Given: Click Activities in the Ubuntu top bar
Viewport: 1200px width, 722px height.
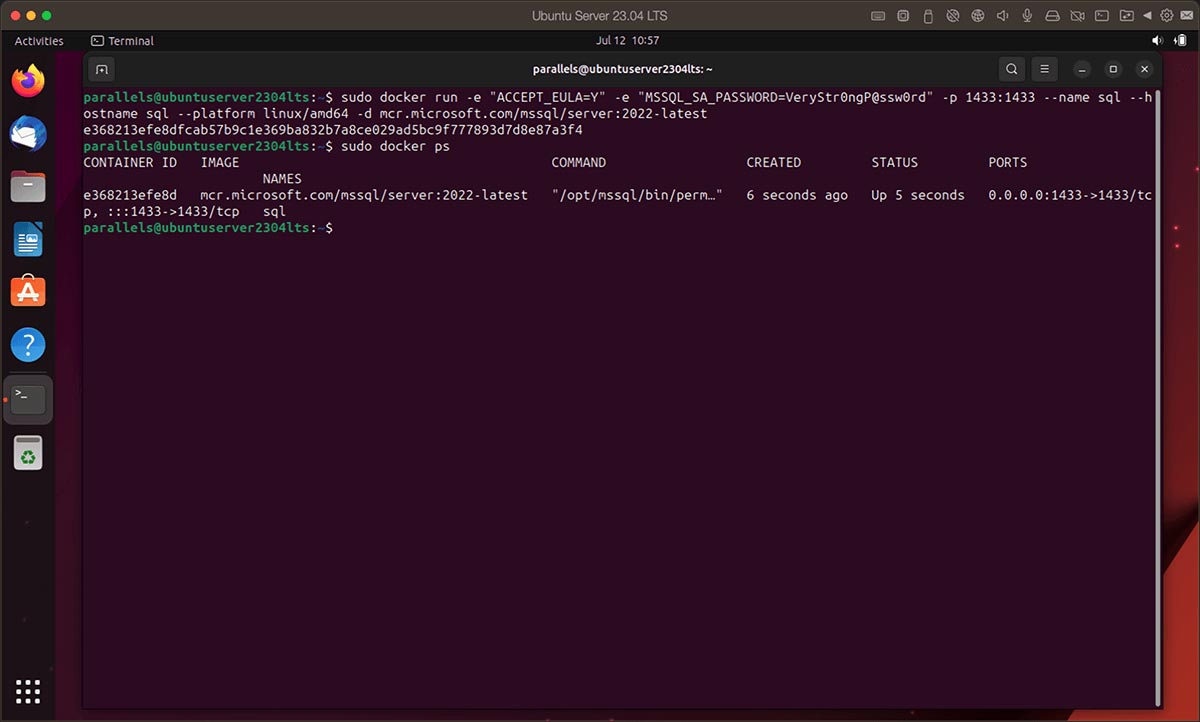Looking at the screenshot, I should 38,41.
